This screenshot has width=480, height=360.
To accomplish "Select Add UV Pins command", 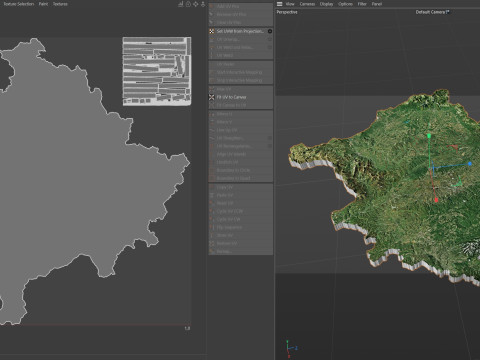I will pos(241,7).
